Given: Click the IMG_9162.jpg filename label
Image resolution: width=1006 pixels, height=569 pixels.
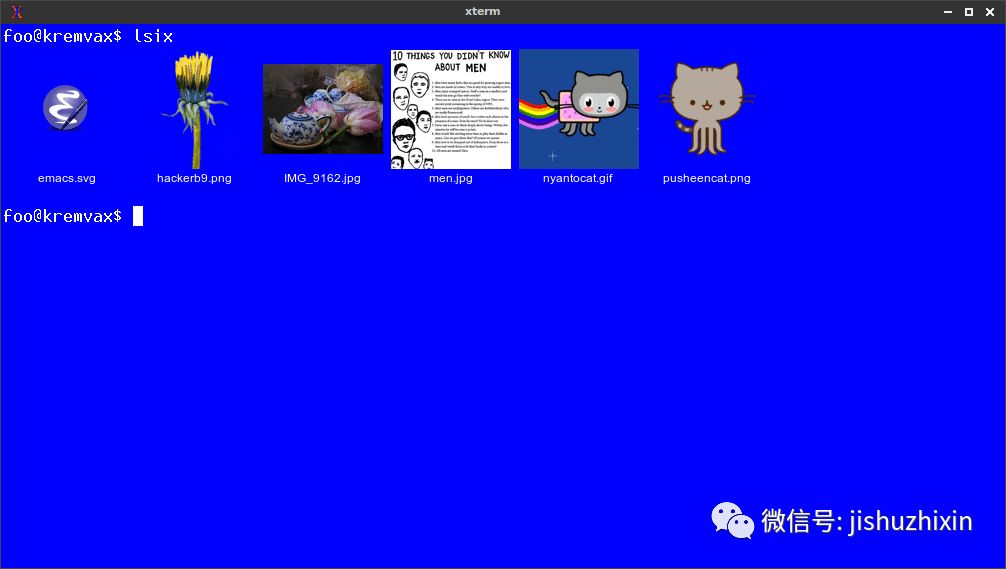Looking at the screenshot, I should coord(322,178).
